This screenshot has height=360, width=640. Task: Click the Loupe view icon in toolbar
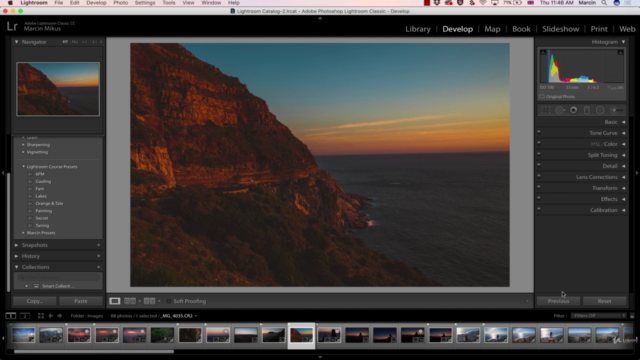[x=115, y=301]
